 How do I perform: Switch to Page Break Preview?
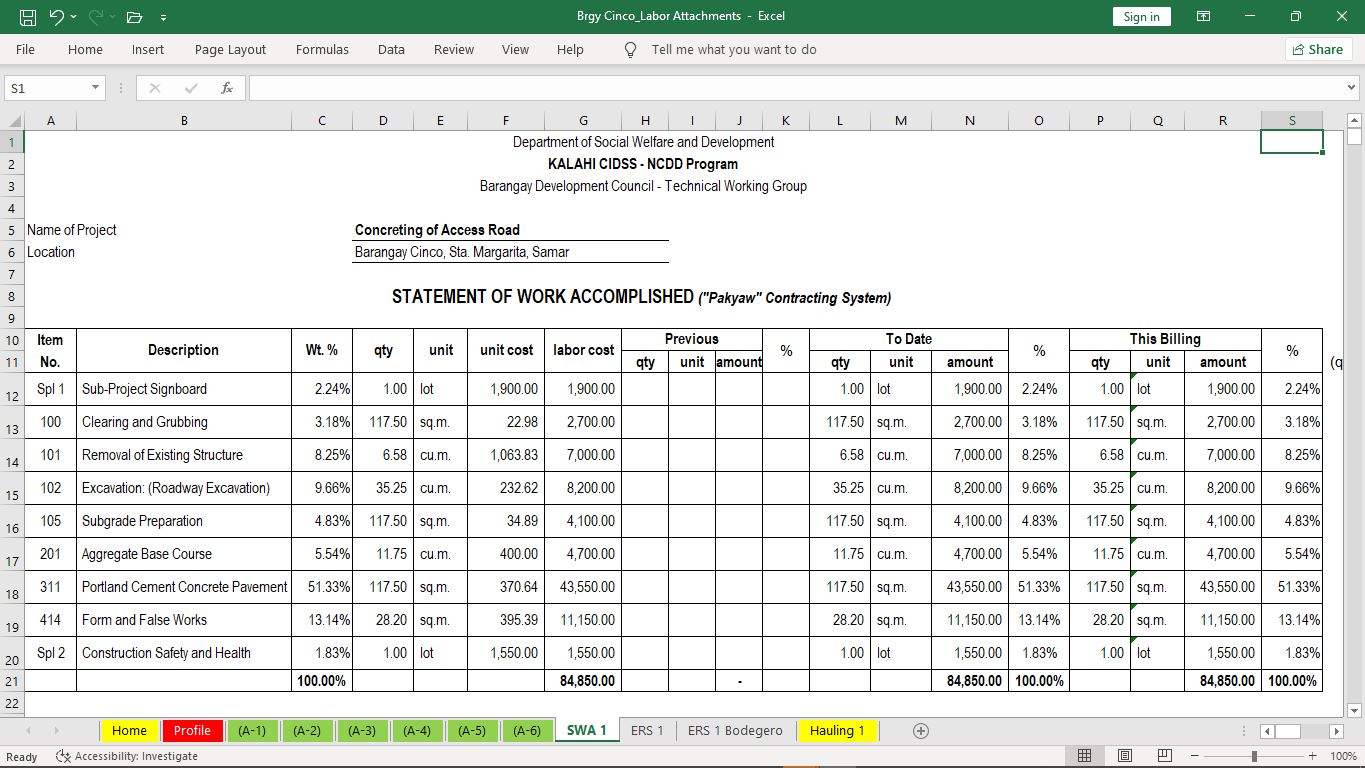[x=1166, y=757]
